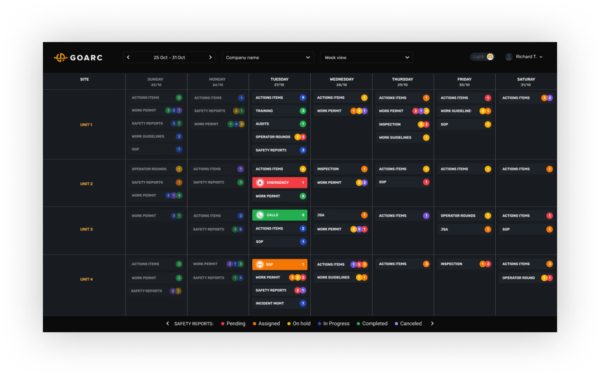The image size is (600, 376).
Task: Open JSA item in Unit 3 Friday
Action: (465, 229)
